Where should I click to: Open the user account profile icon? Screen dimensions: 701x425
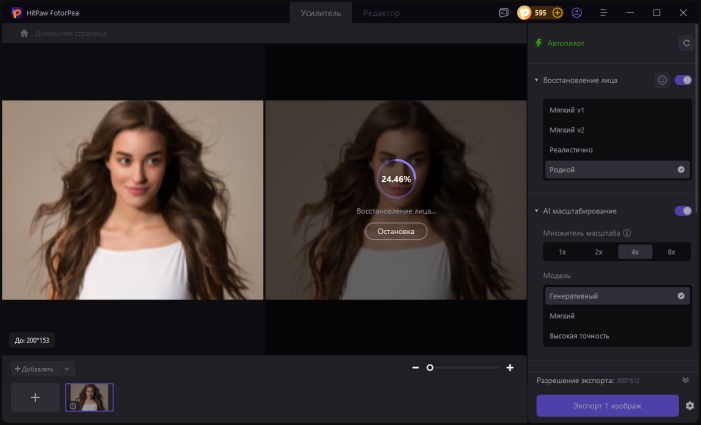[x=577, y=13]
